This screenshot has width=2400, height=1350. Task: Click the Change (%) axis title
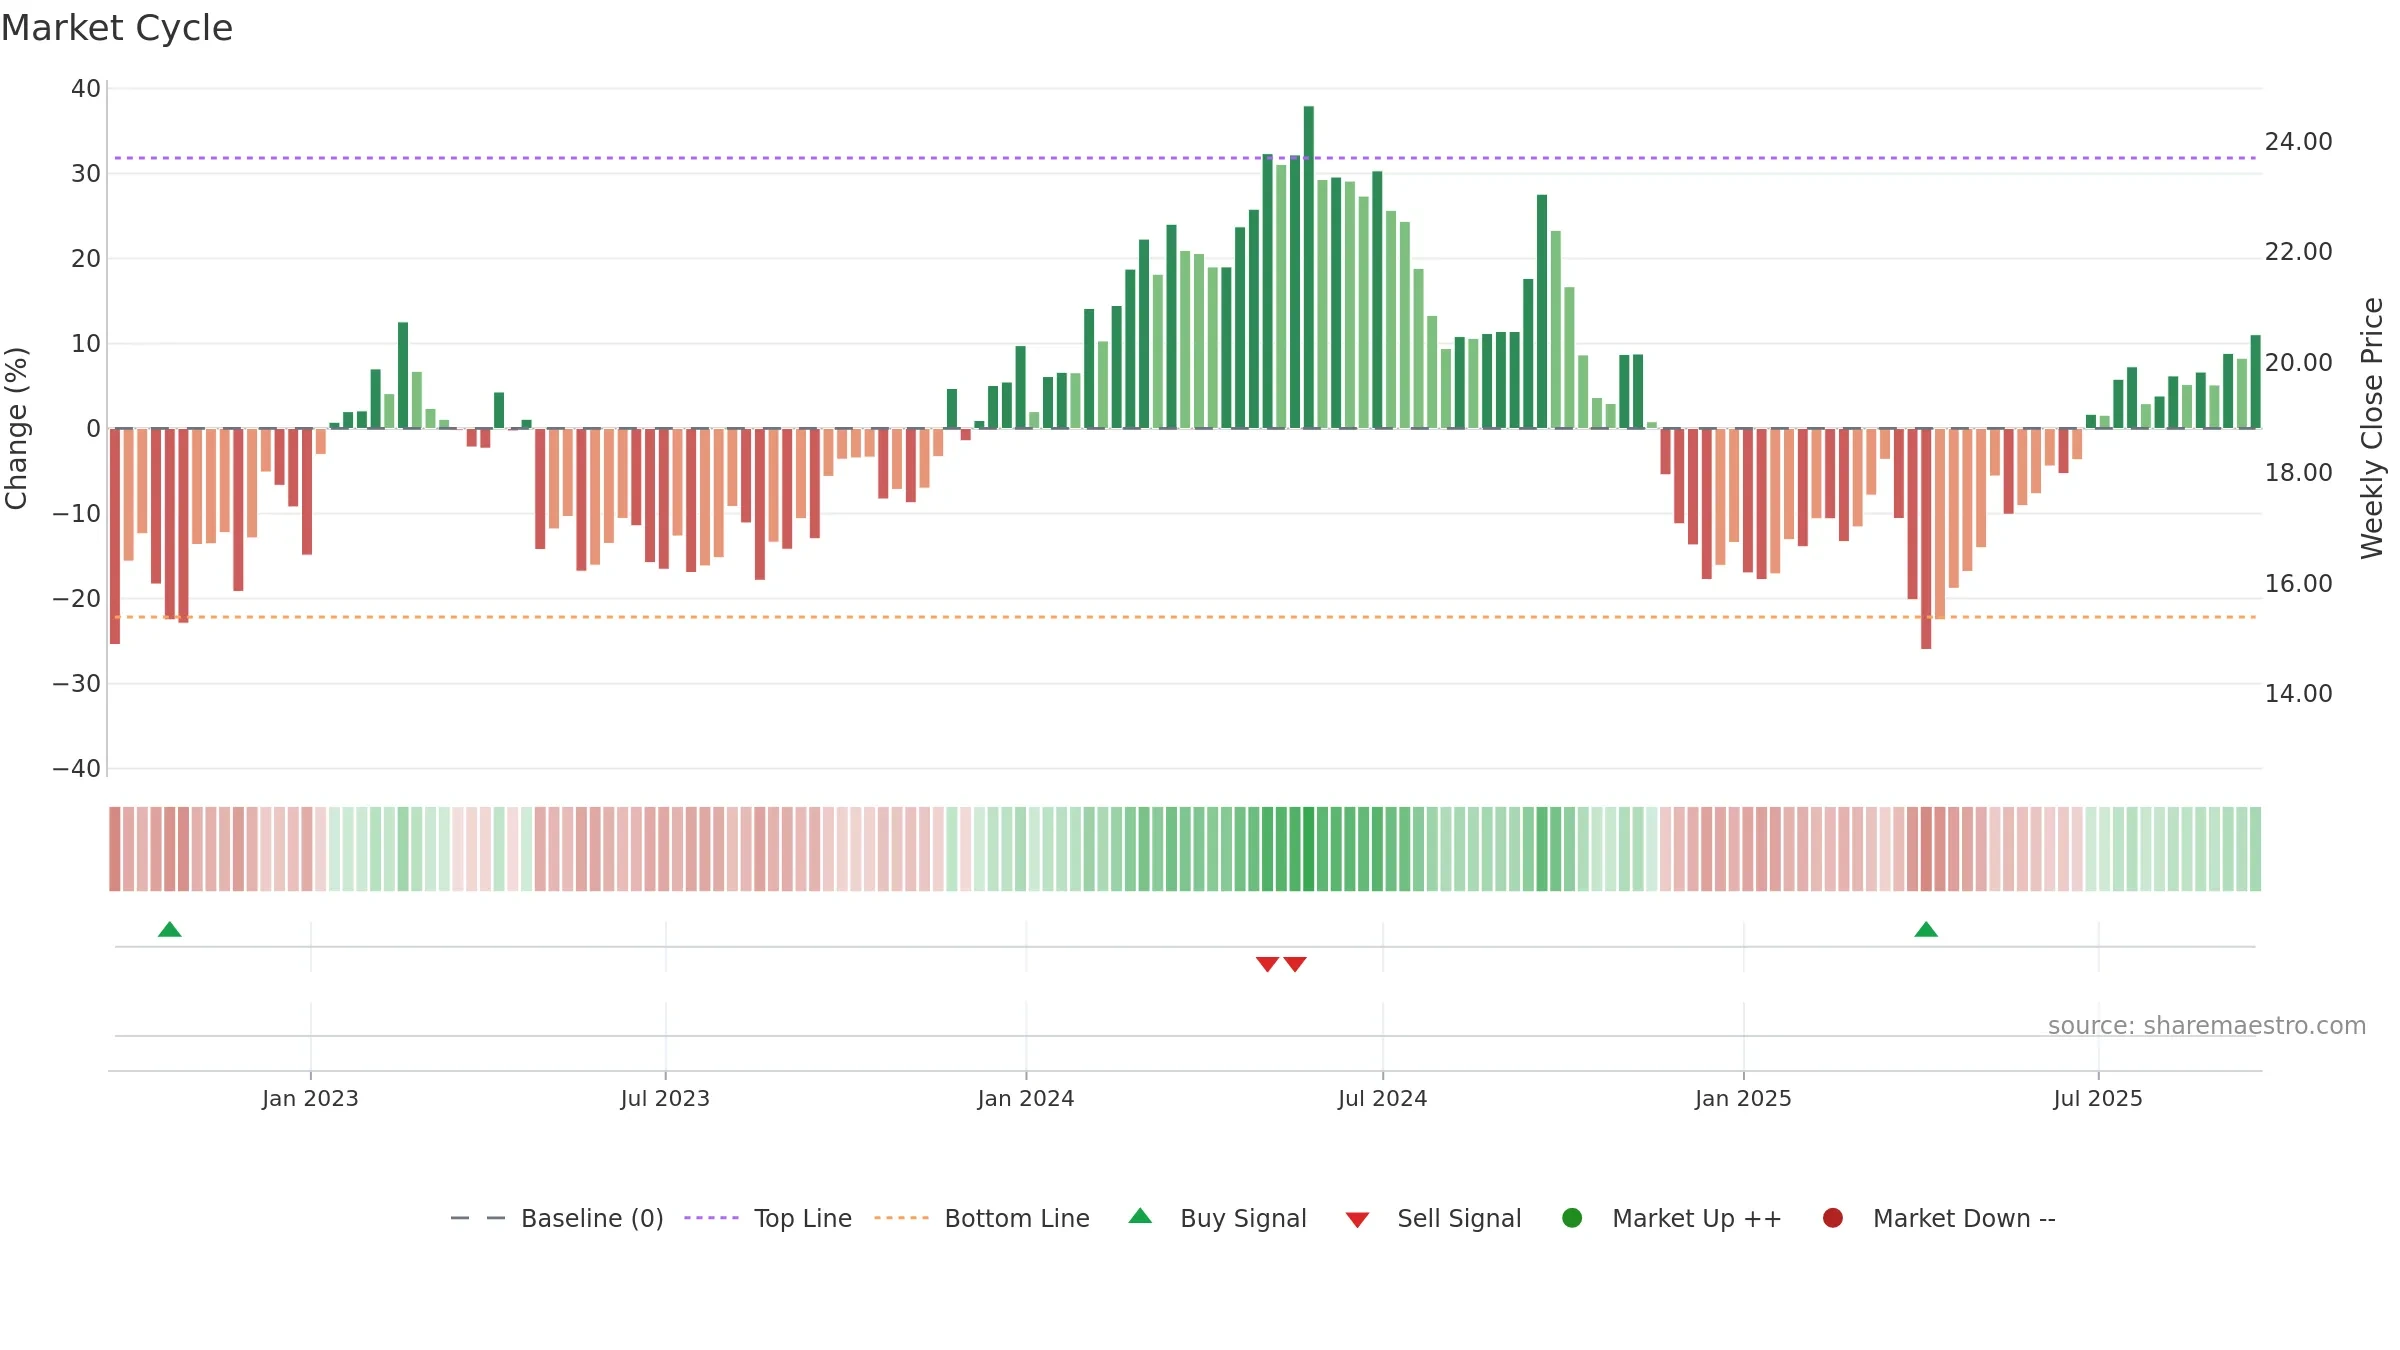click(16, 428)
